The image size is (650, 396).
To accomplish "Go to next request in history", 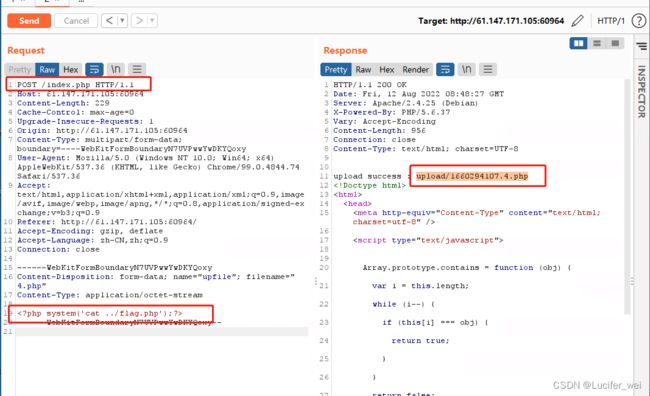I will click(139, 20).
